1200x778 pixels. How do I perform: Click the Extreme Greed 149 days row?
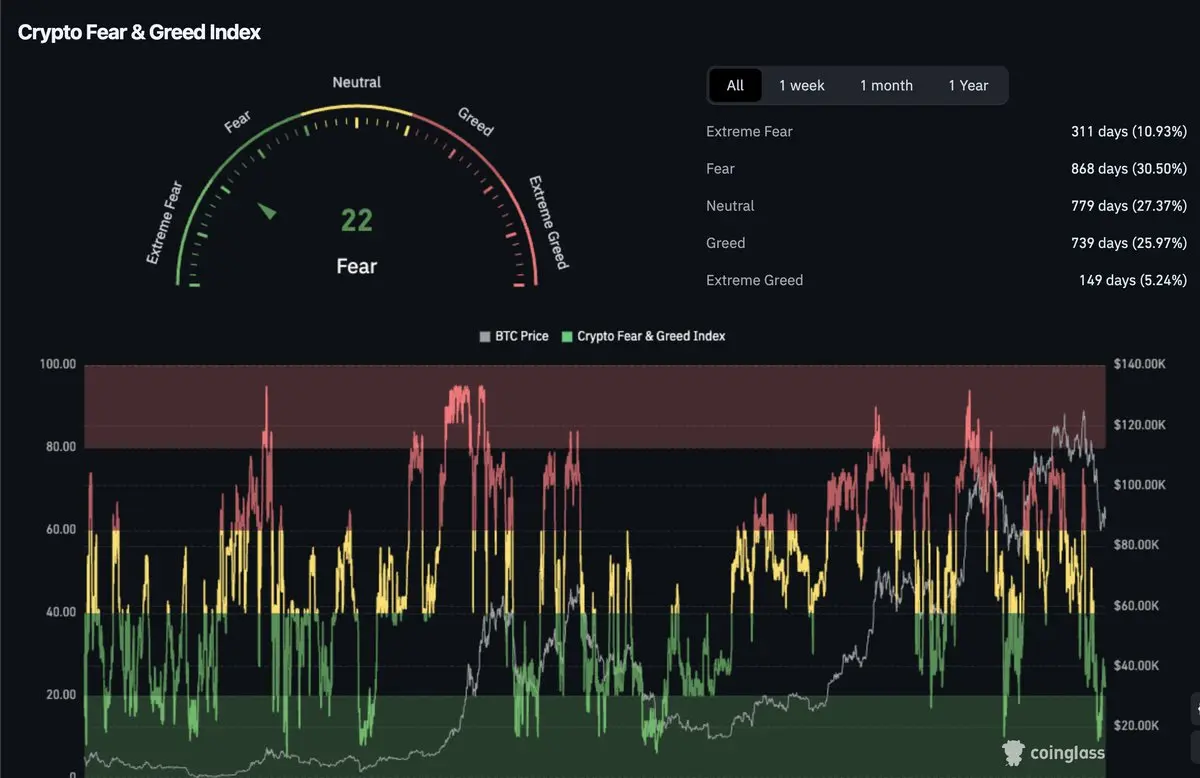[x=946, y=280]
